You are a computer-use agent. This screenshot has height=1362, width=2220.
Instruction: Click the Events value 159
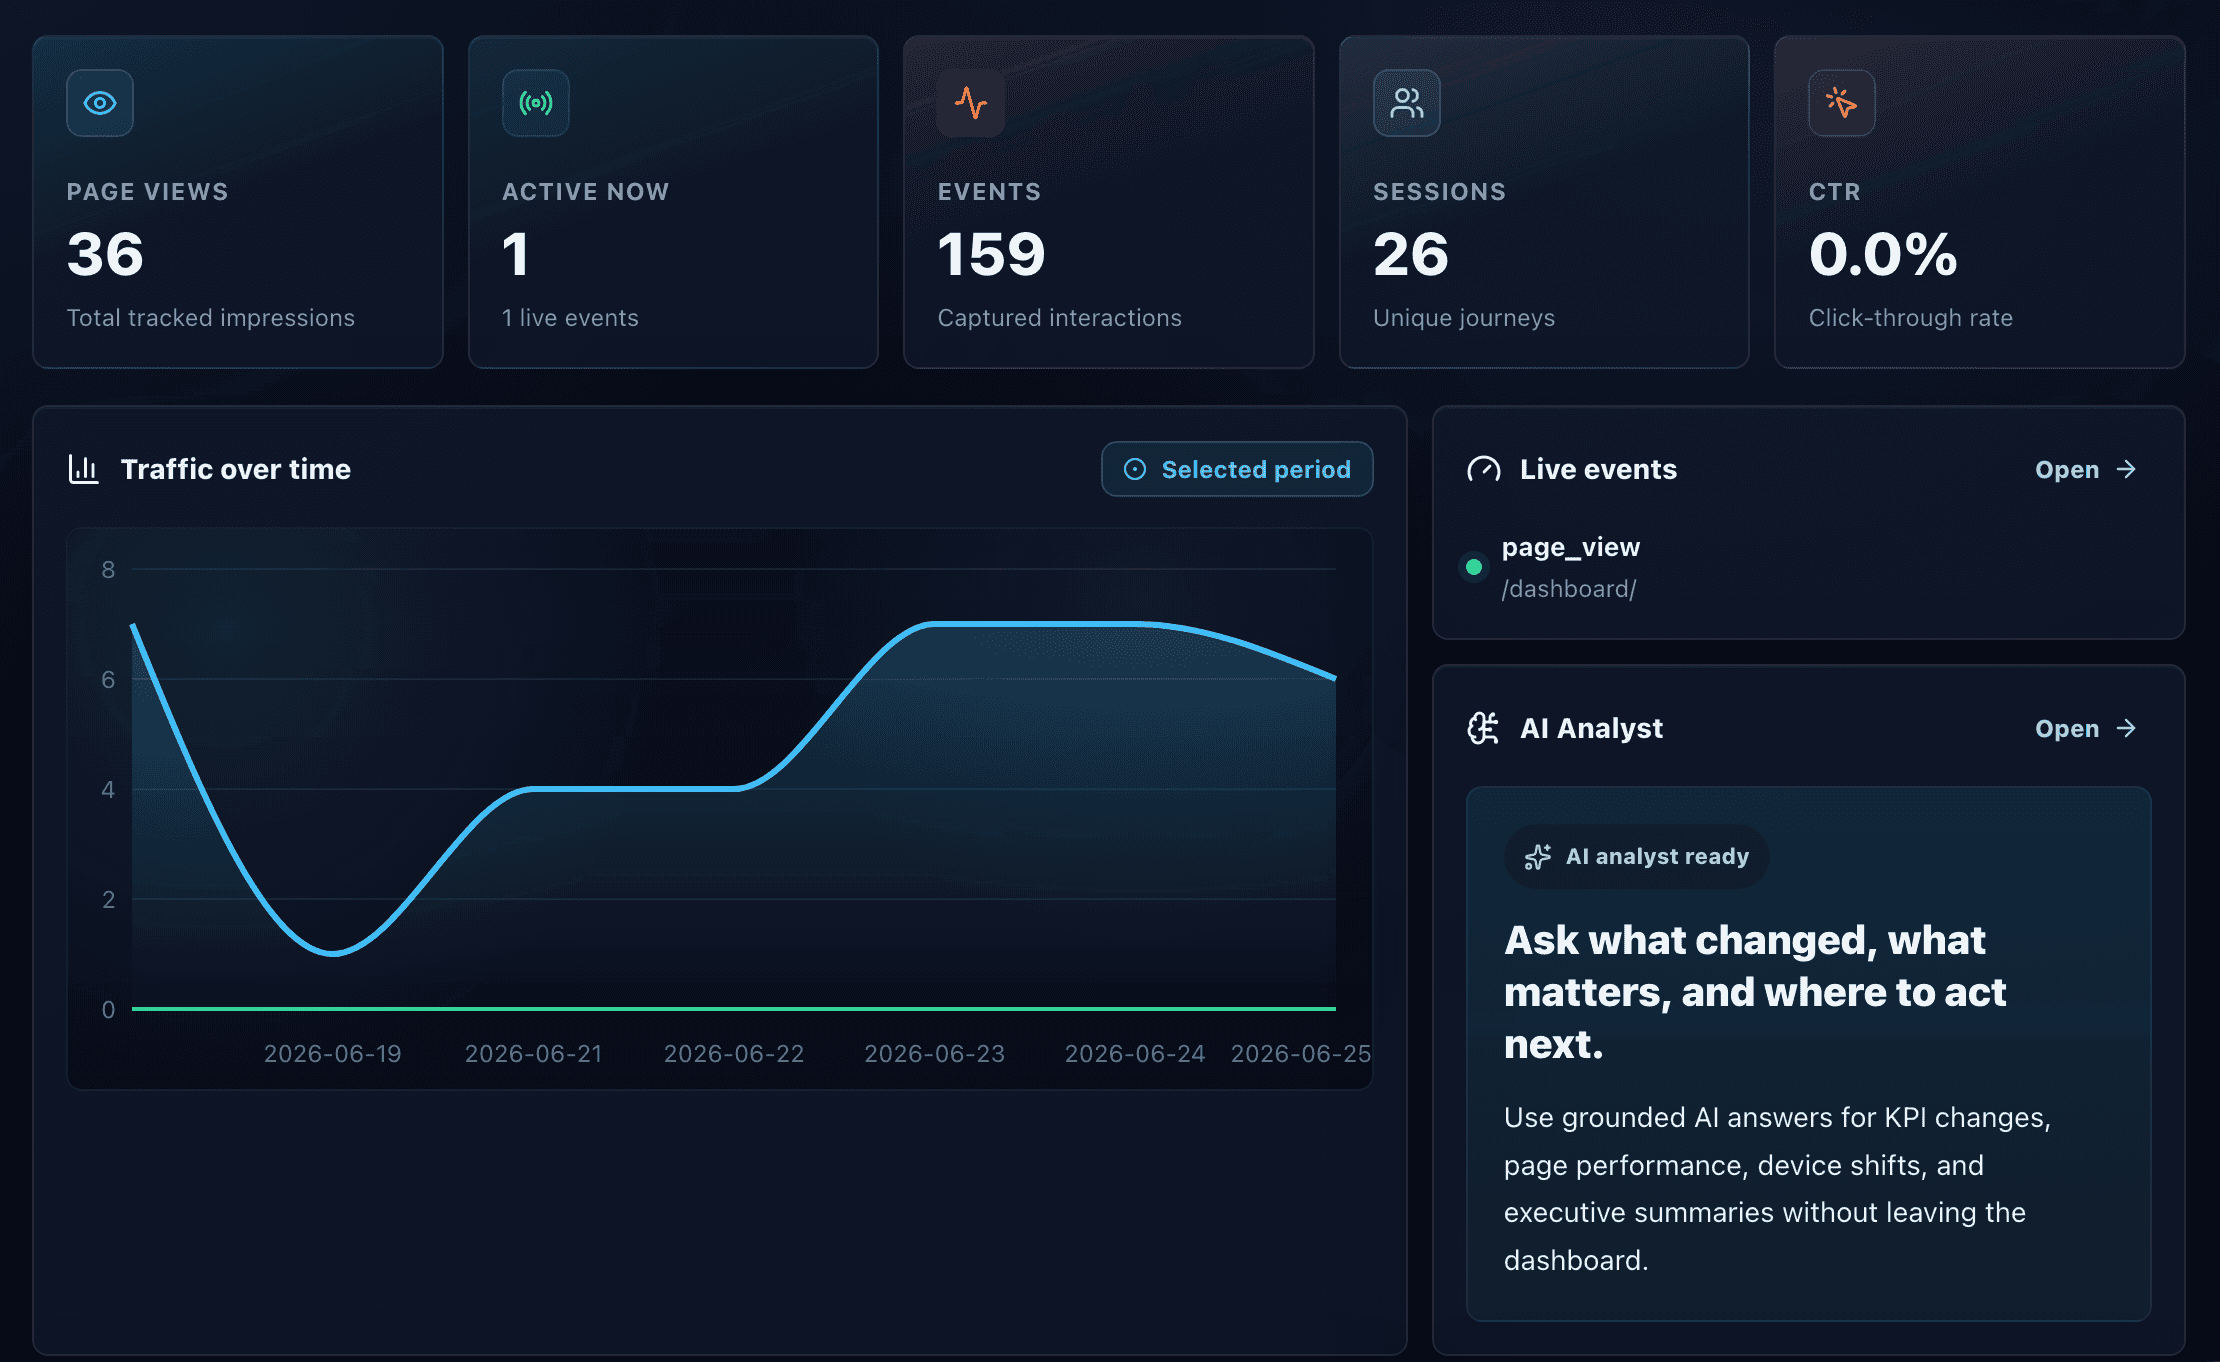coord(991,254)
